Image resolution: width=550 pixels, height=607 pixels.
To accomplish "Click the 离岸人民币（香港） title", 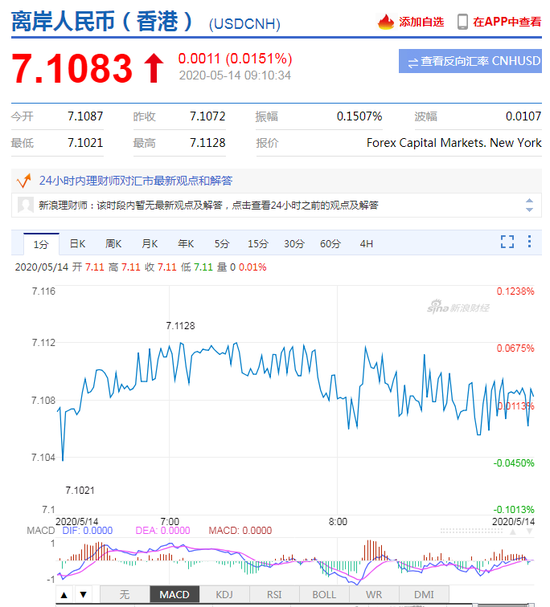I will click(102, 21).
